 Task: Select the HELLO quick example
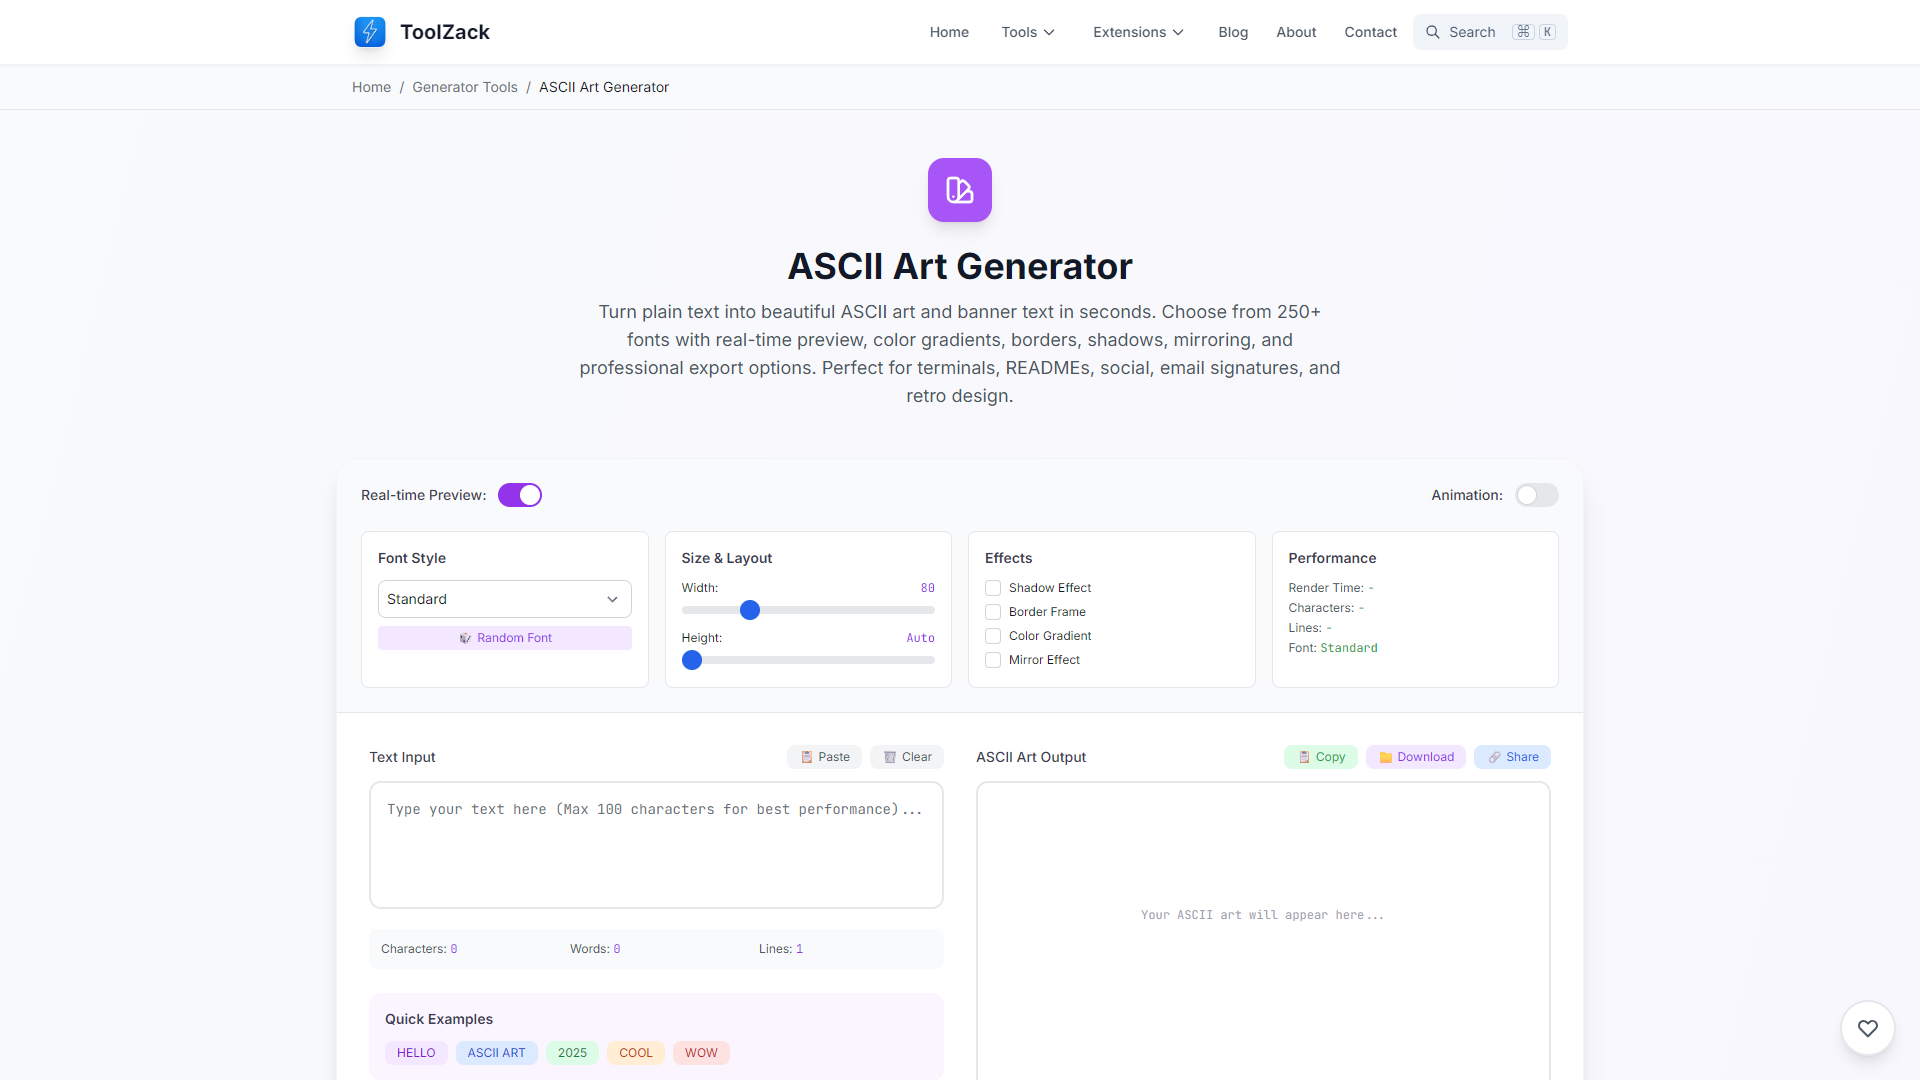coord(416,1053)
